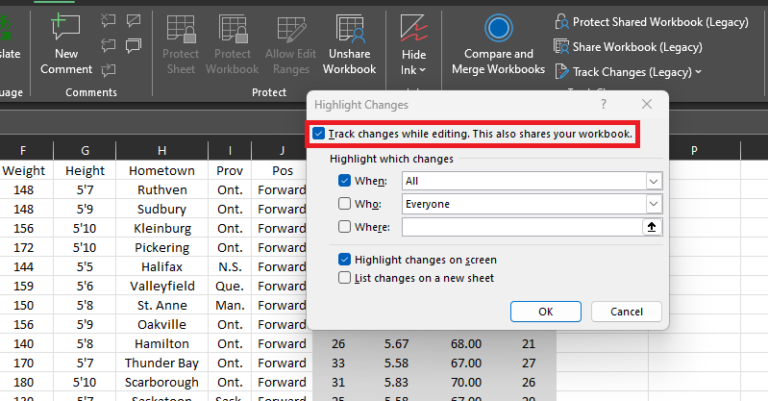768x401 pixels.
Task: Click OK in Highlight Changes dialog
Action: [x=546, y=311]
